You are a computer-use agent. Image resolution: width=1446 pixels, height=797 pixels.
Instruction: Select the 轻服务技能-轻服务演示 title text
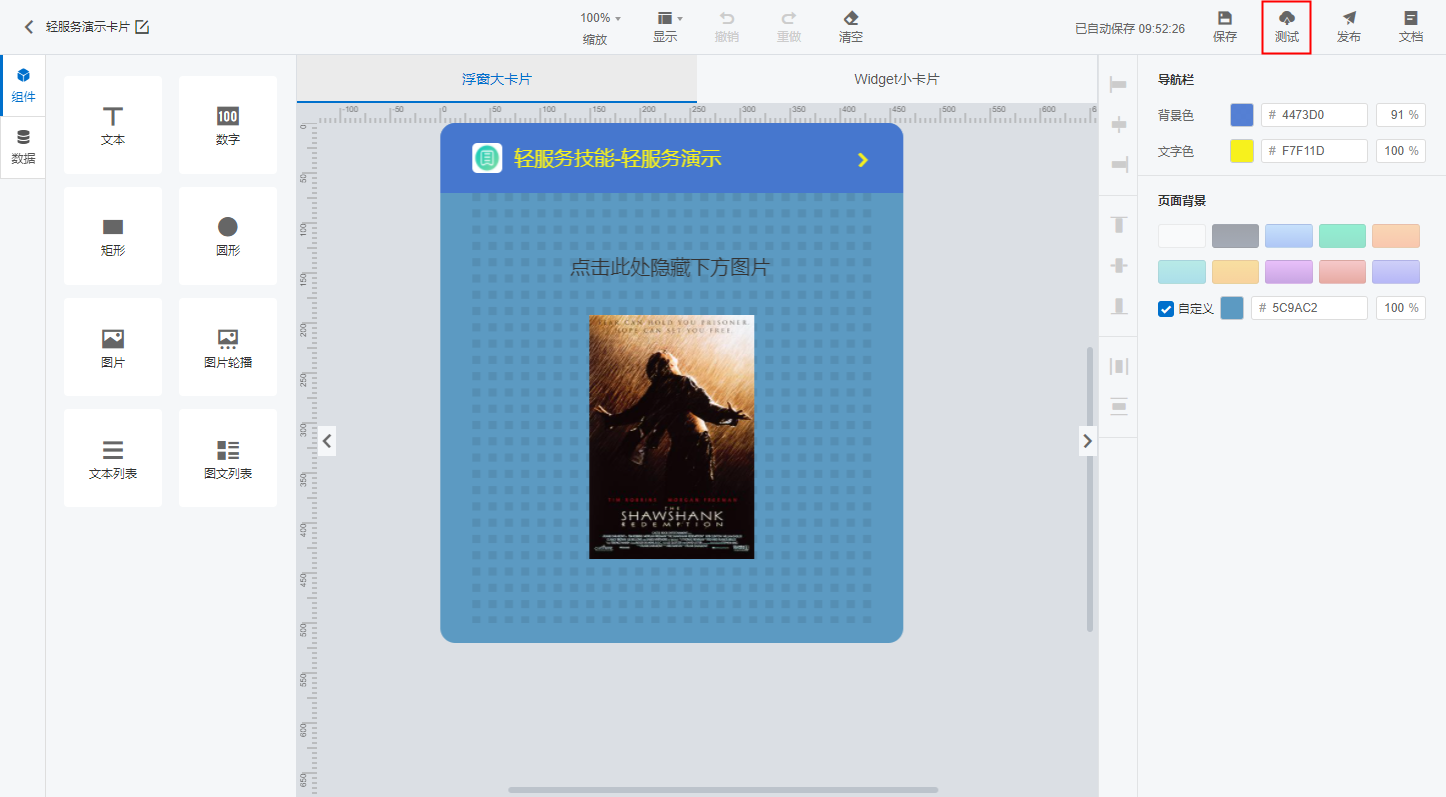pos(617,158)
